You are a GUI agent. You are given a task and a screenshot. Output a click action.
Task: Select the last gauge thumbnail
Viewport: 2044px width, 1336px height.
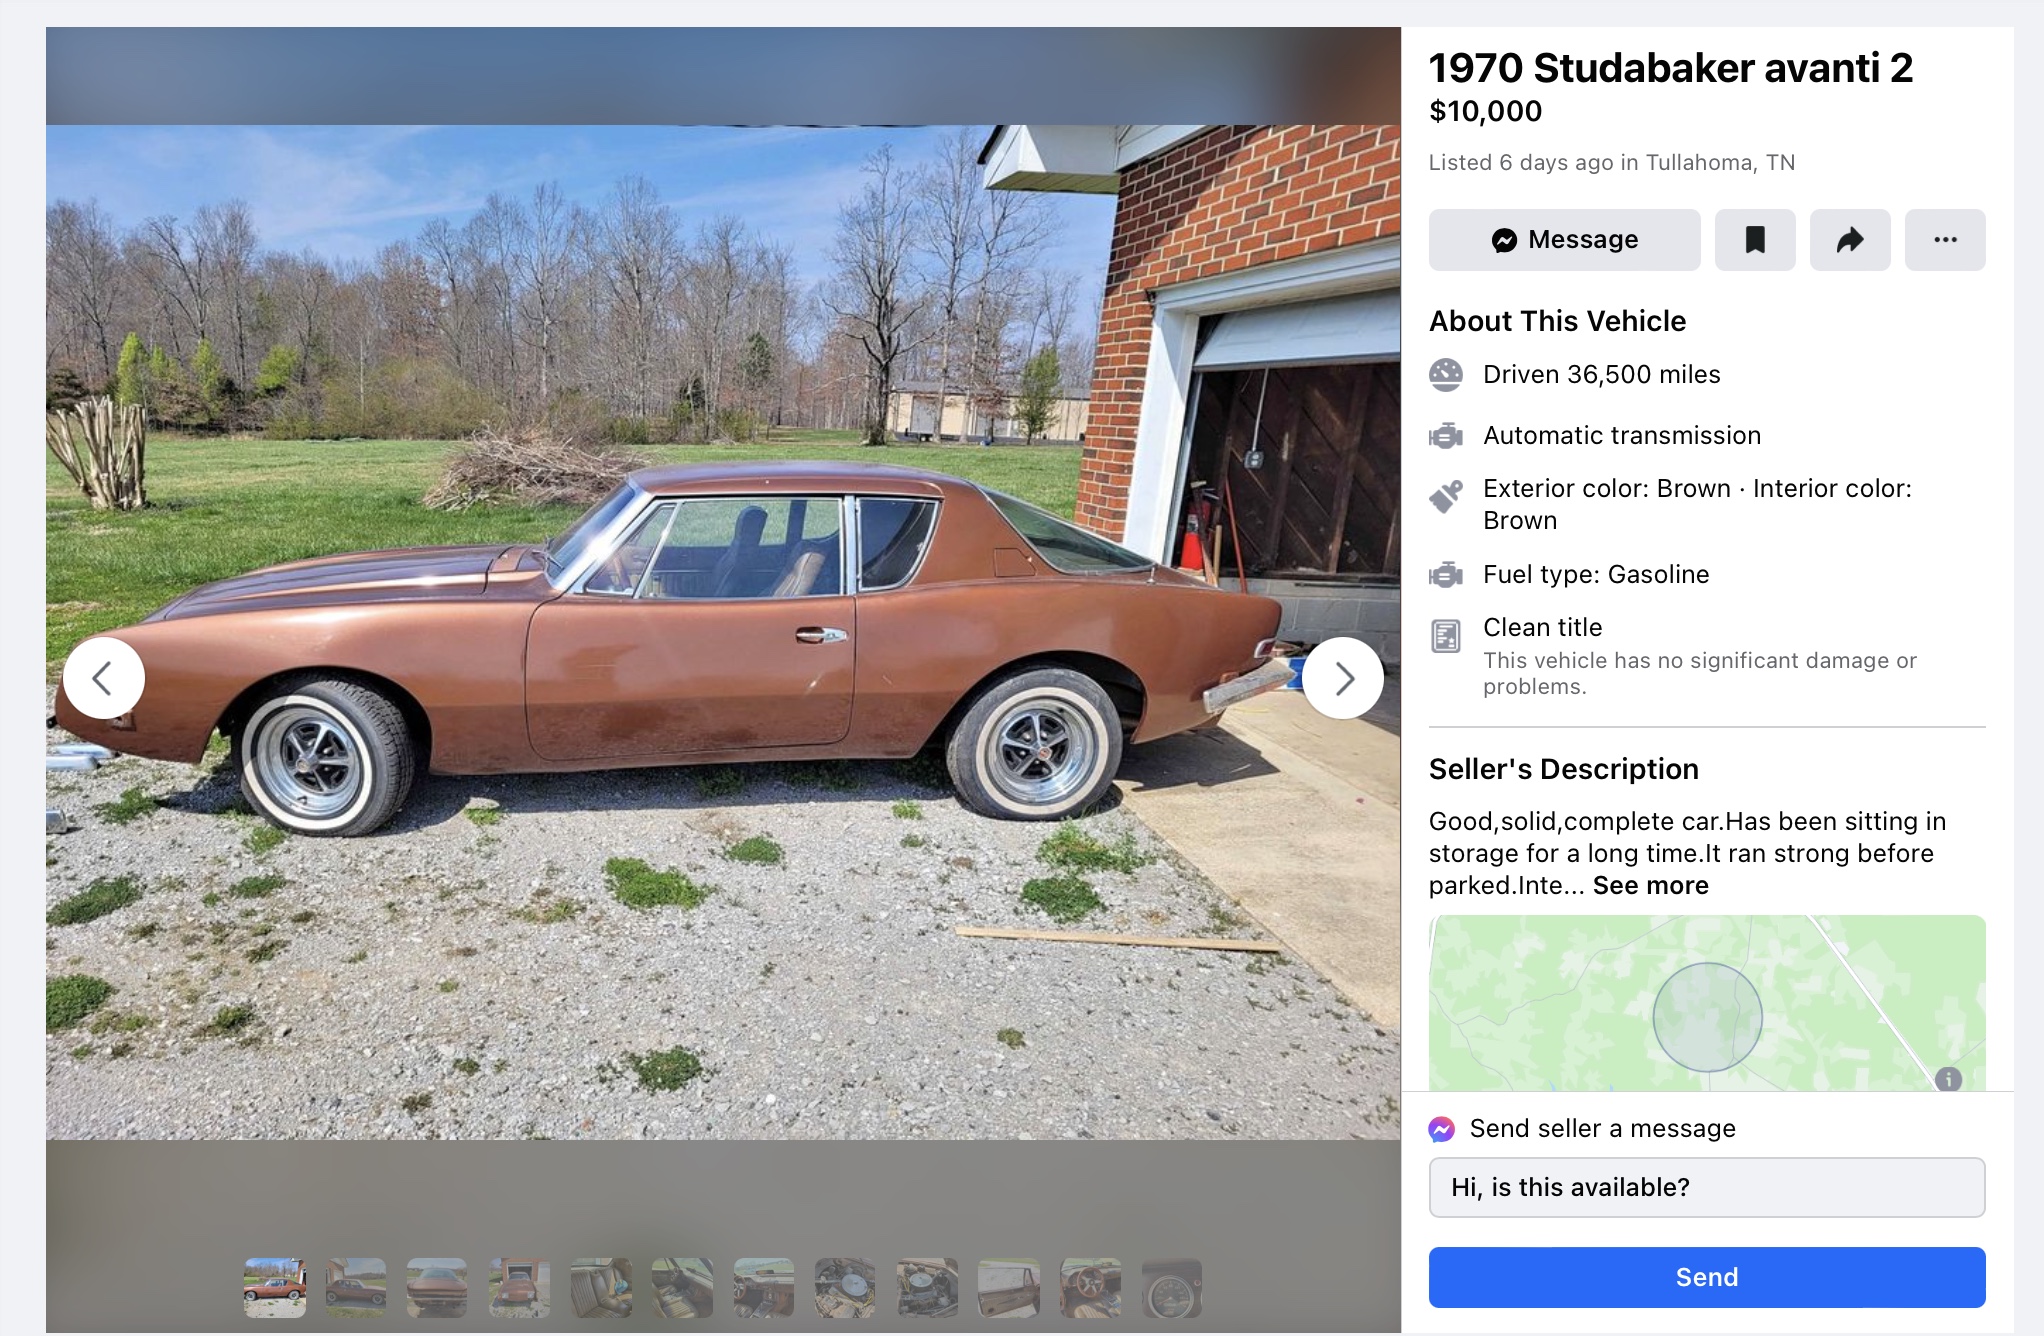tap(1172, 1288)
